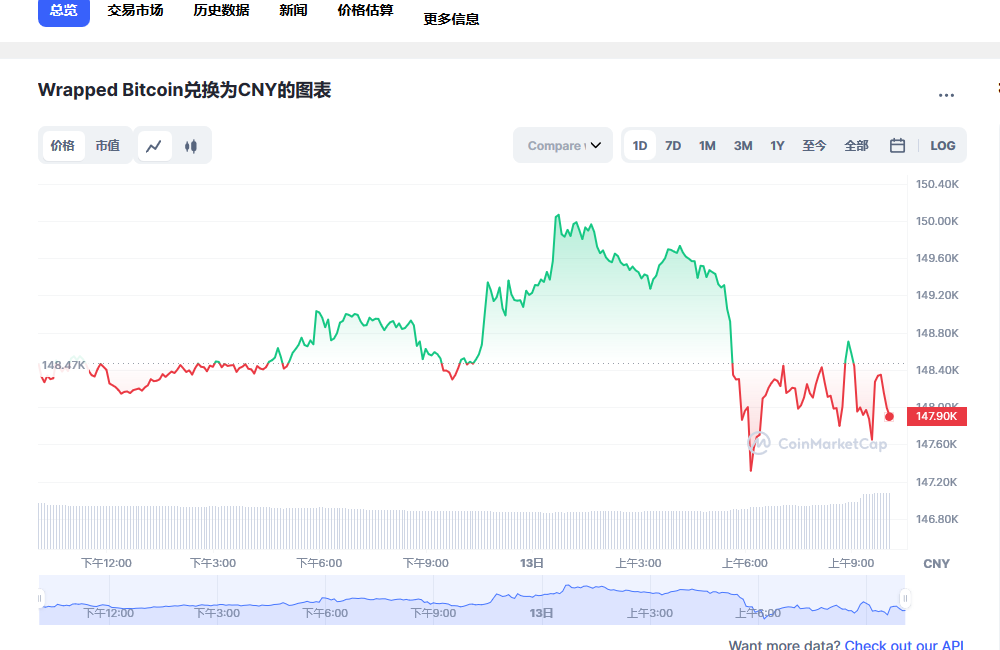1000x650 pixels.
Task: Click the CNY currency label
Action: coord(936,564)
